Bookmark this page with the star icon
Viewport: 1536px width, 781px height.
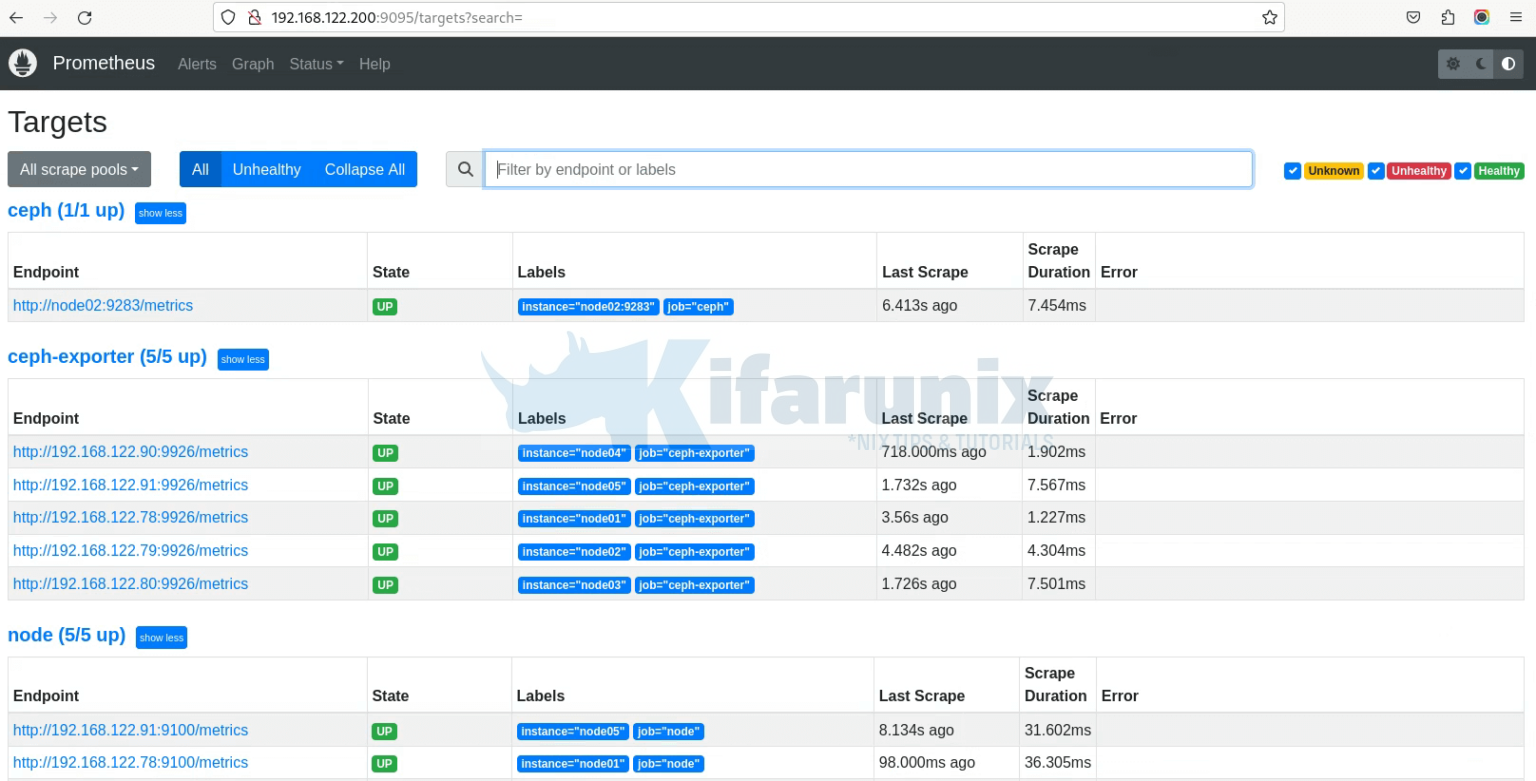(x=1269, y=17)
